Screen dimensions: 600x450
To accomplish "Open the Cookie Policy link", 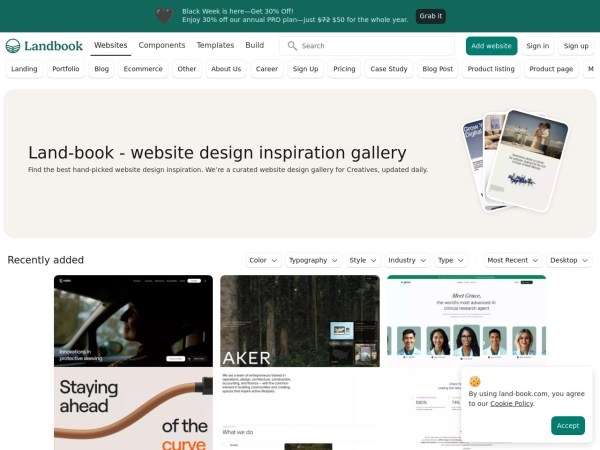I will [x=512, y=403].
